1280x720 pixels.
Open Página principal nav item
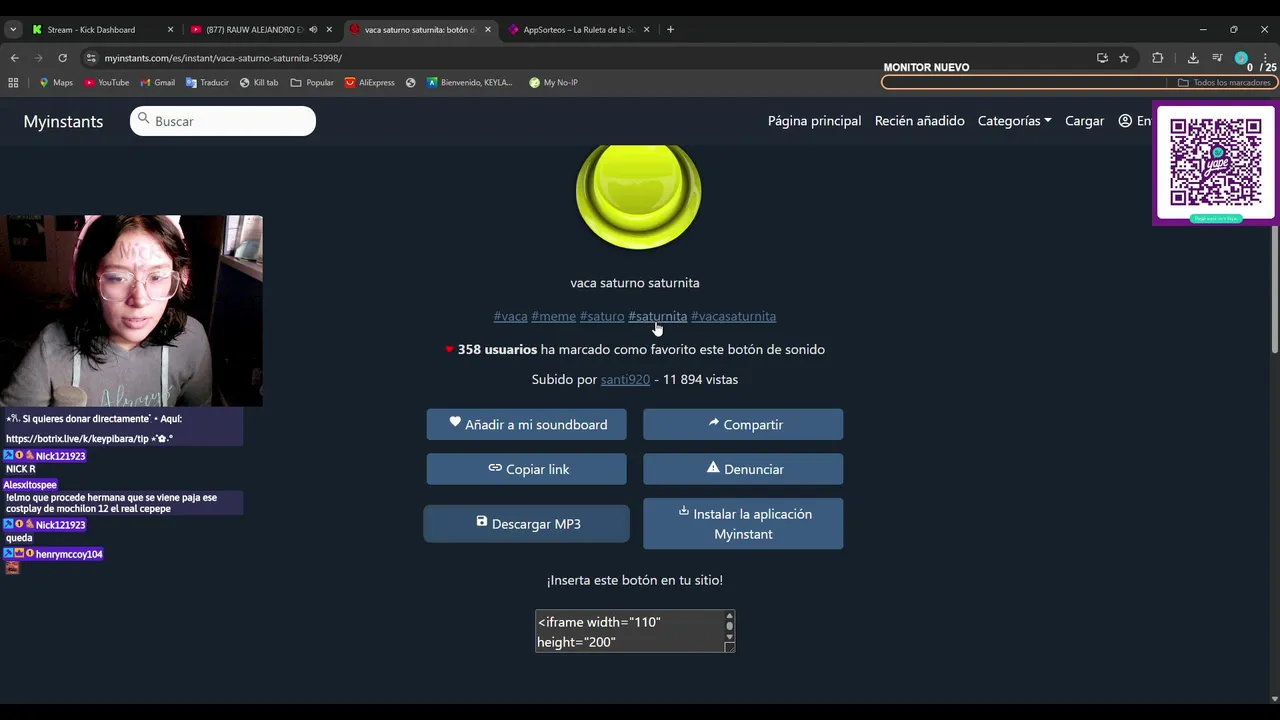814,121
